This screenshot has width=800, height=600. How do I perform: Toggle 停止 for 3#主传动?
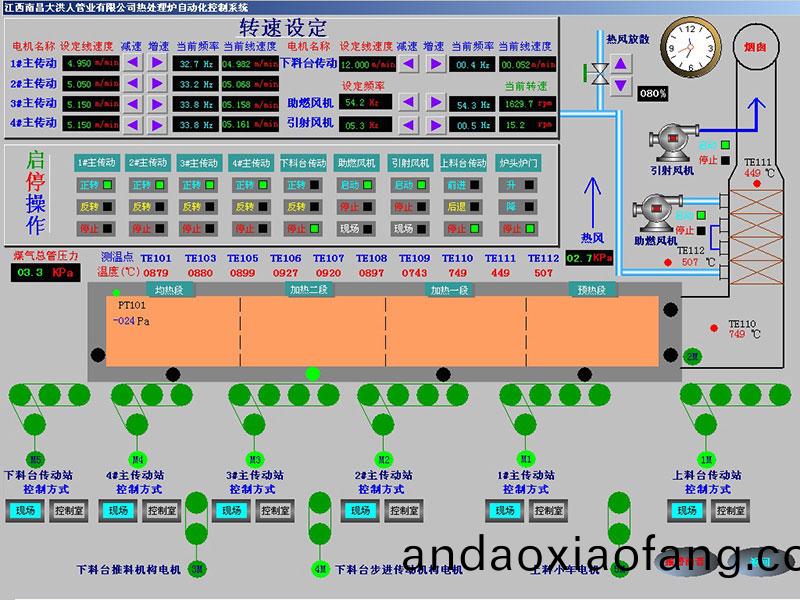pos(198,229)
